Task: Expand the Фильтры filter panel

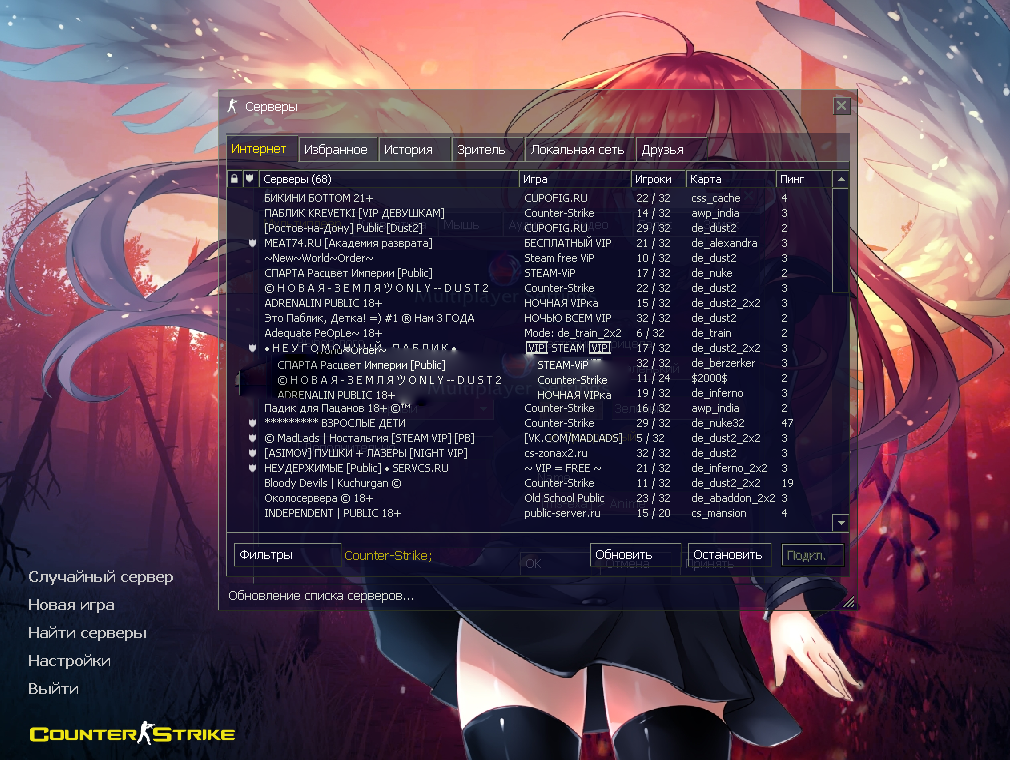Action: [287, 555]
